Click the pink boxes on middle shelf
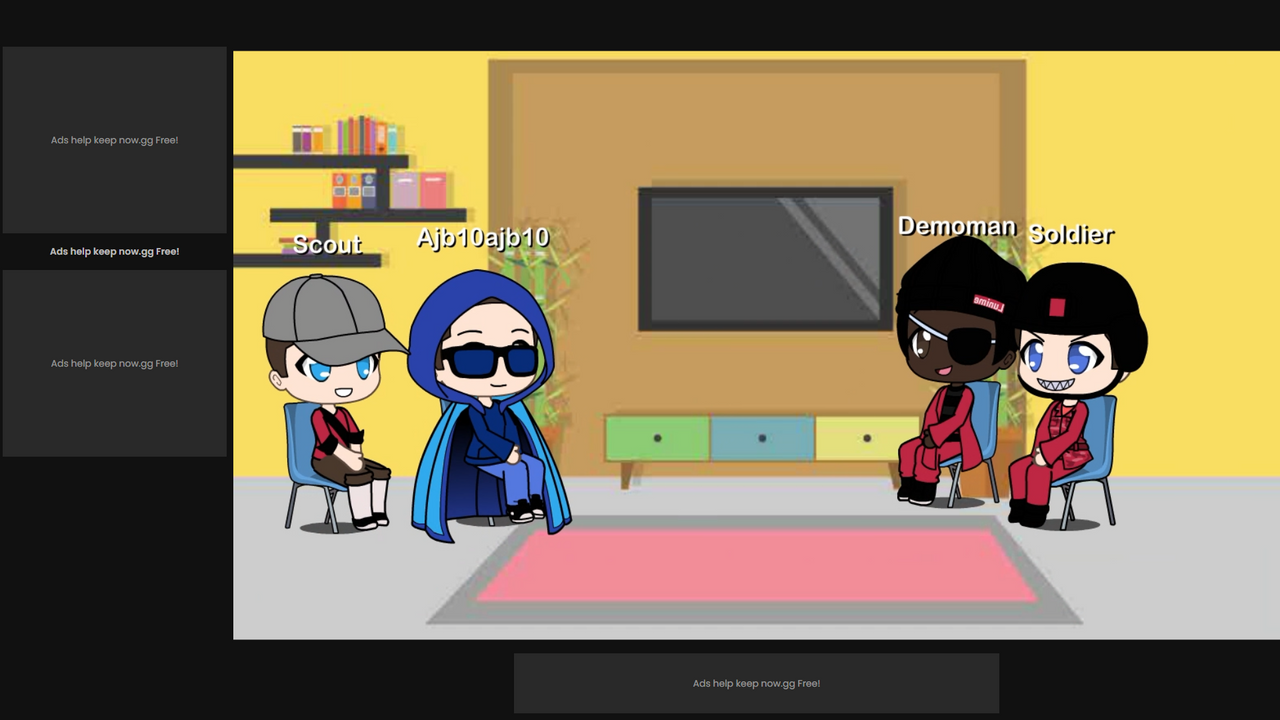Viewport: 1280px width, 720px height. (x=418, y=190)
